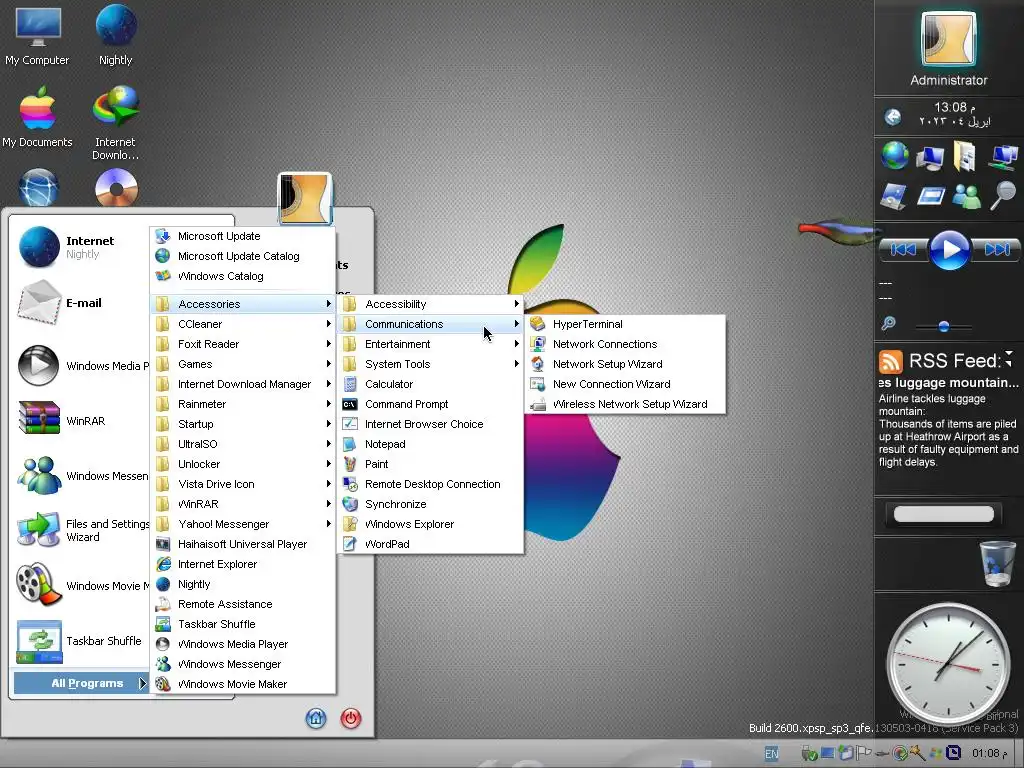Click the Internet Explorer icon in All Programs
This screenshot has width=1024, height=768.
coord(163,564)
